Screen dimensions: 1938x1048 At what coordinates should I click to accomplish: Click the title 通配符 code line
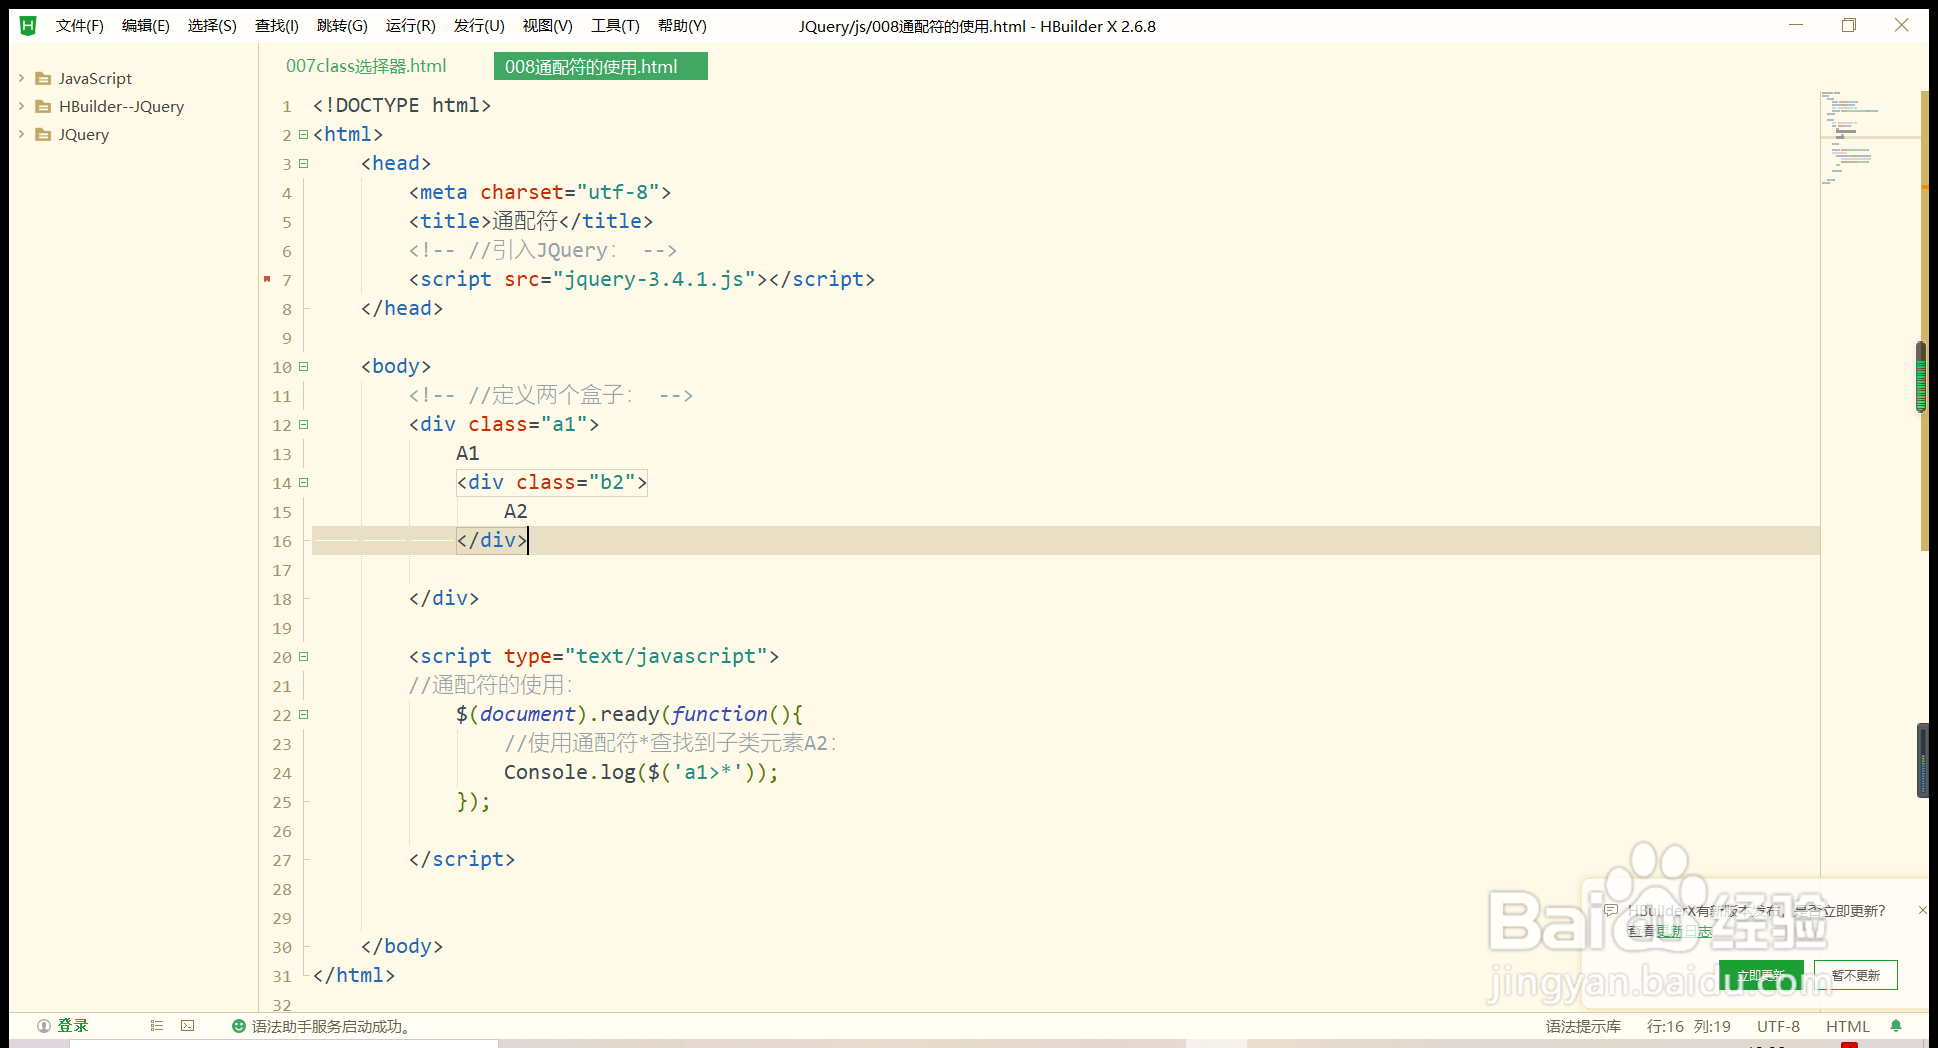point(531,221)
